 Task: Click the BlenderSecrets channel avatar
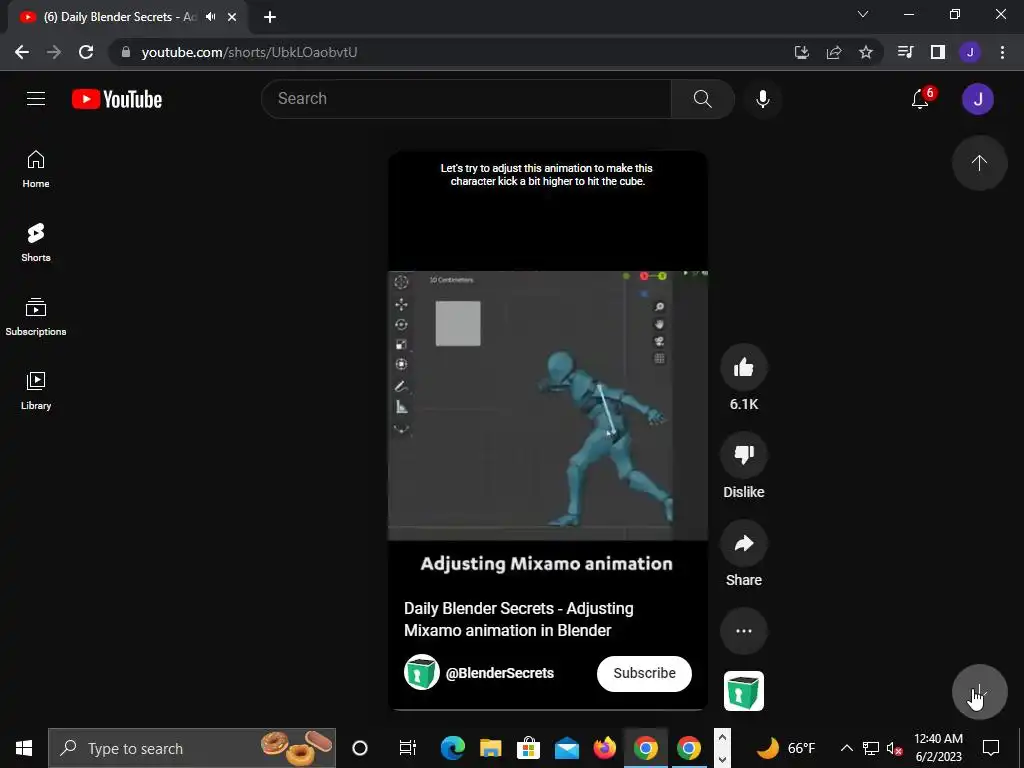(x=421, y=672)
